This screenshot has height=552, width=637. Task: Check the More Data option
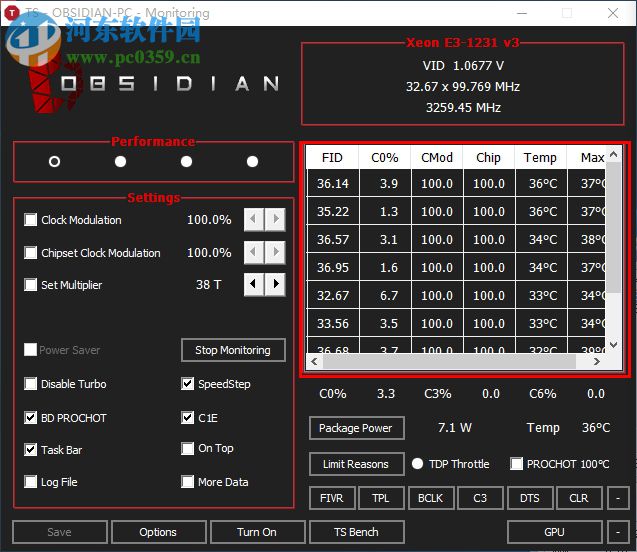[x=187, y=482]
